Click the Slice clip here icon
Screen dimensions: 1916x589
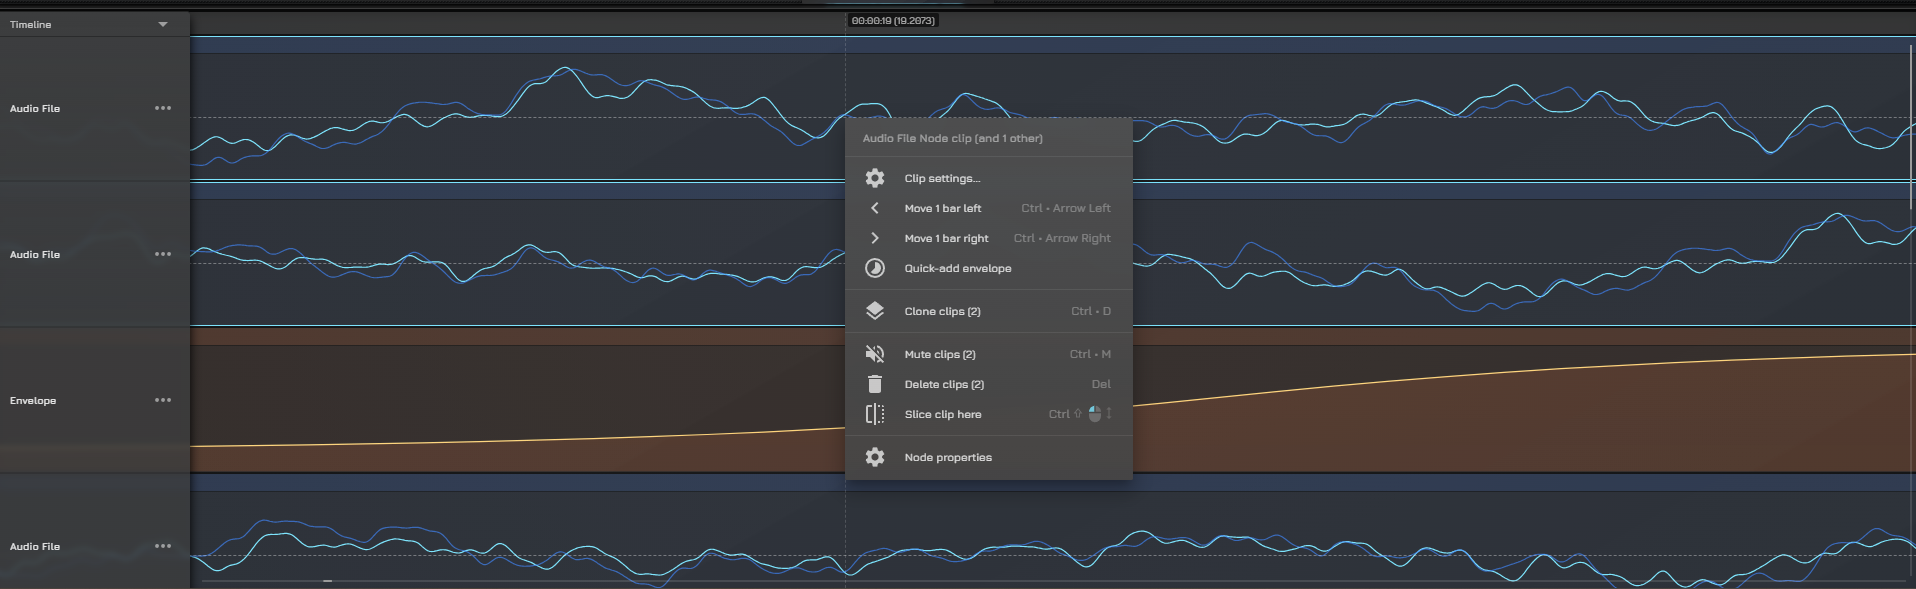(875, 414)
